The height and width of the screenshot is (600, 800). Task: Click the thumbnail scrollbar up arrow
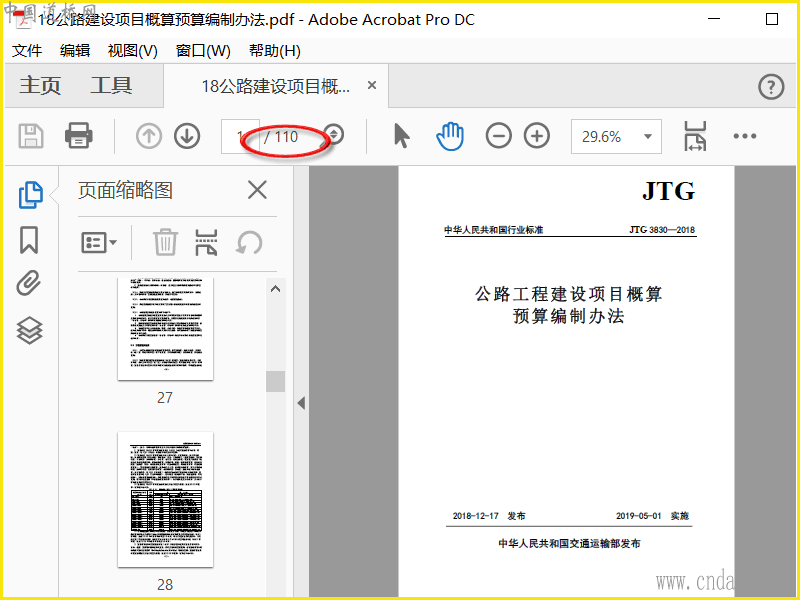point(276,289)
